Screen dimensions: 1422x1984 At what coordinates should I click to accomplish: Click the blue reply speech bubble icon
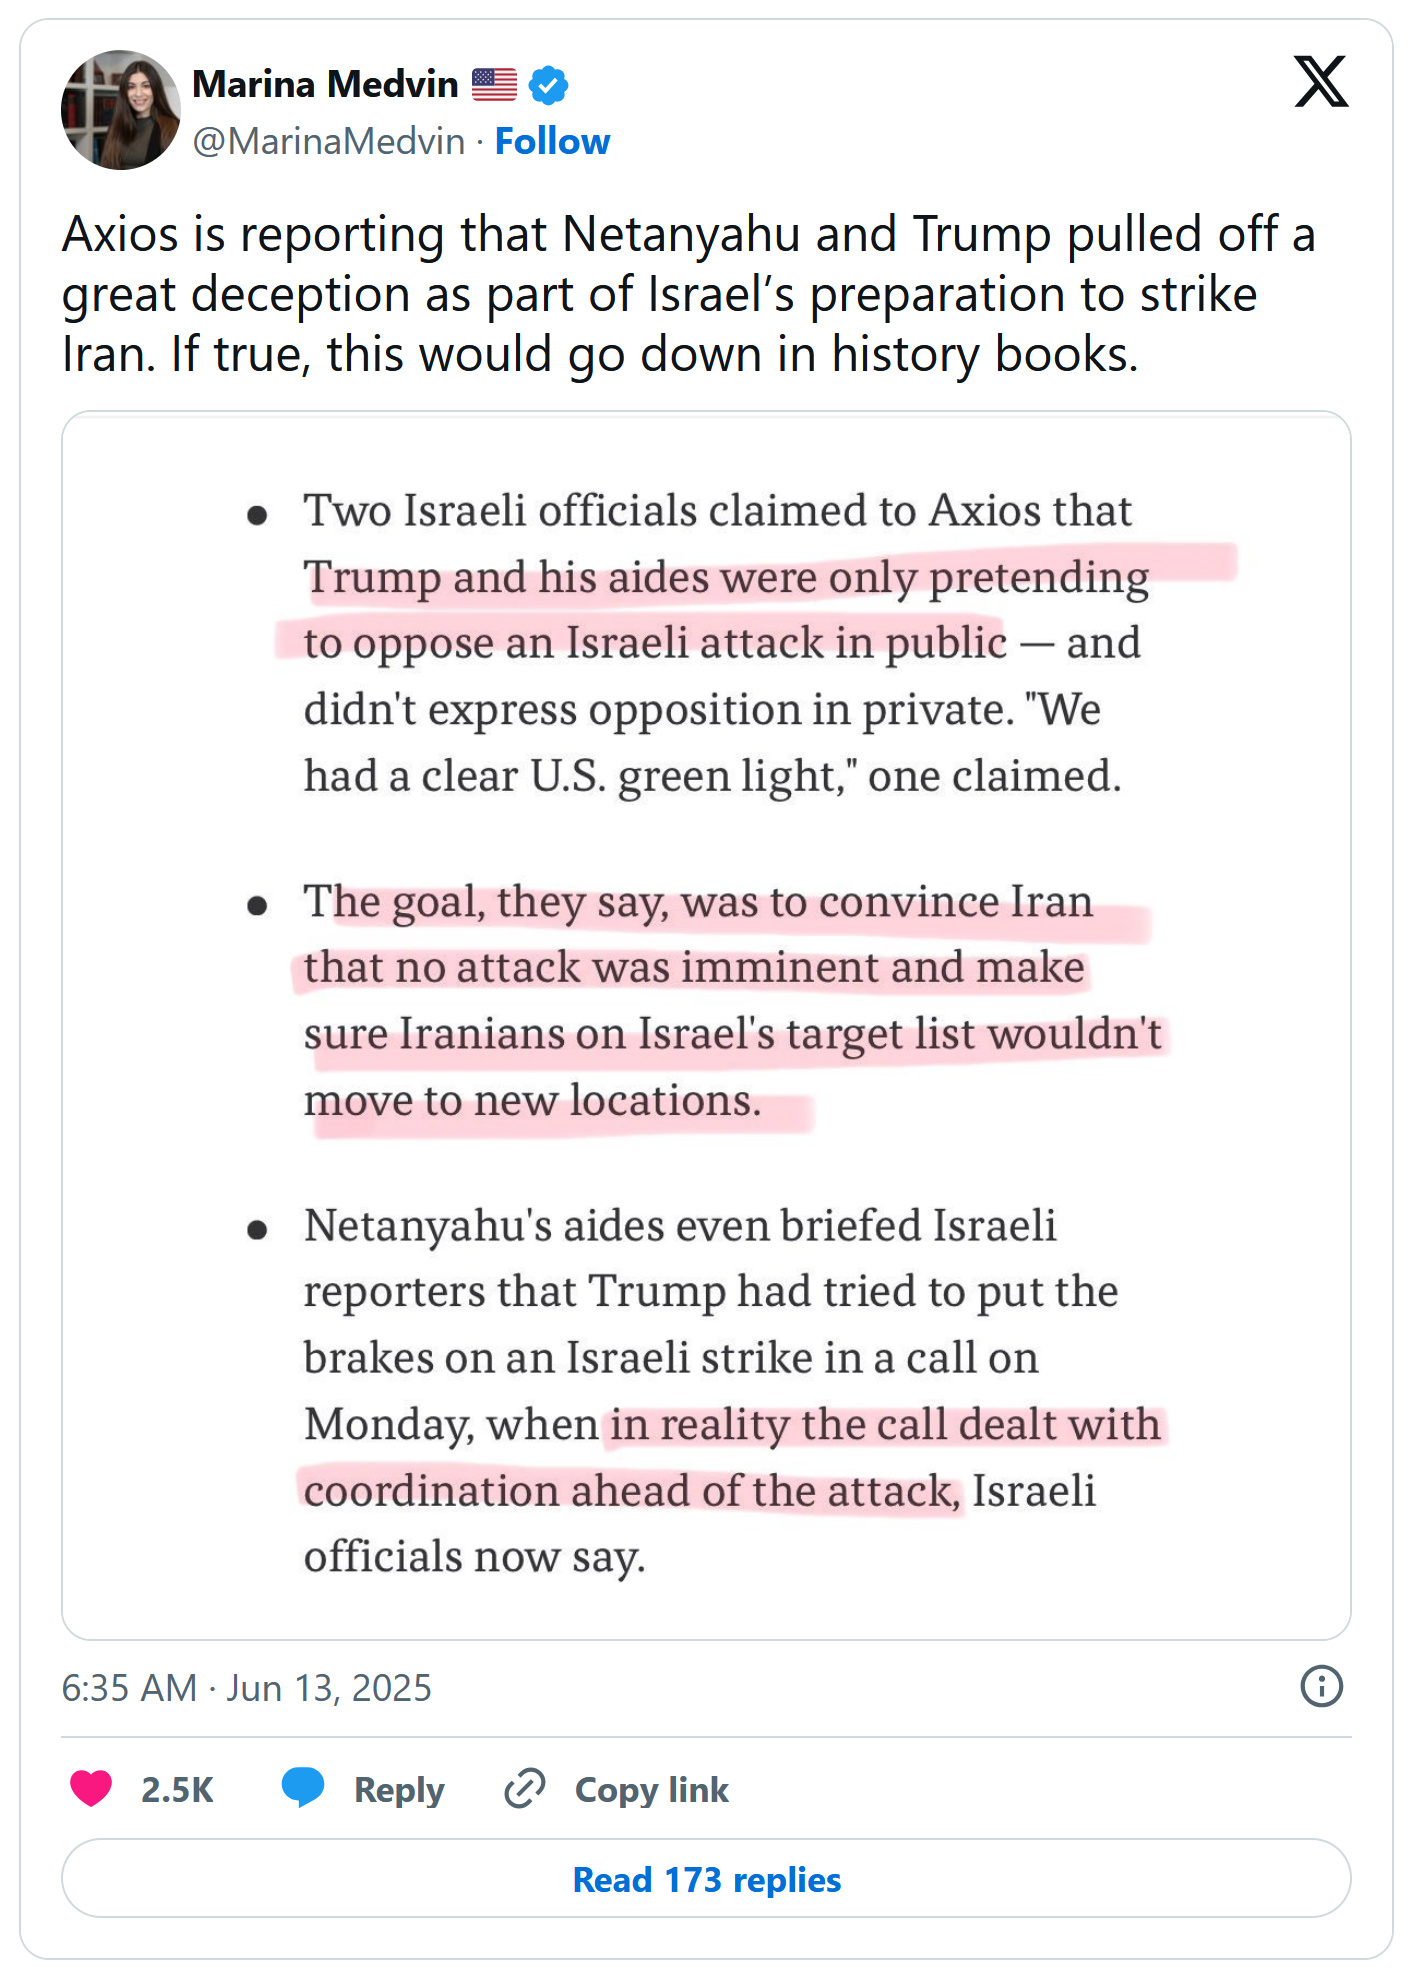pyautogui.click(x=303, y=1788)
